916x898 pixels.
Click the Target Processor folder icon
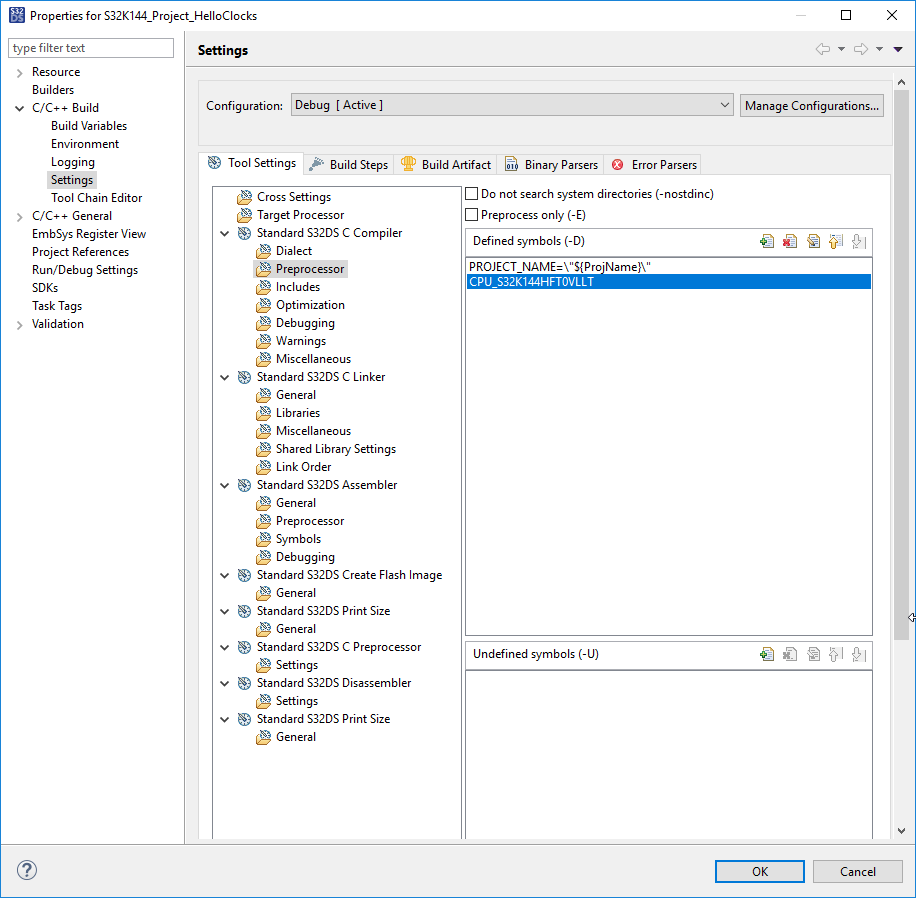(245, 216)
